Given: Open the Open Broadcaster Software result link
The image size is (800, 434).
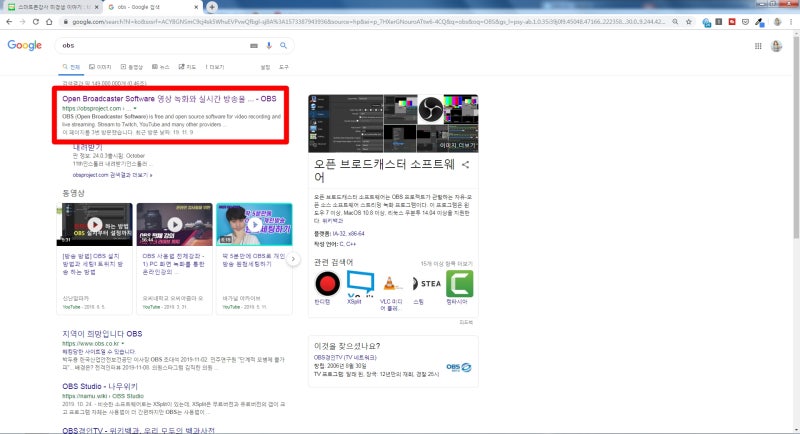Looking at the screenshot, I should [169, 99].
